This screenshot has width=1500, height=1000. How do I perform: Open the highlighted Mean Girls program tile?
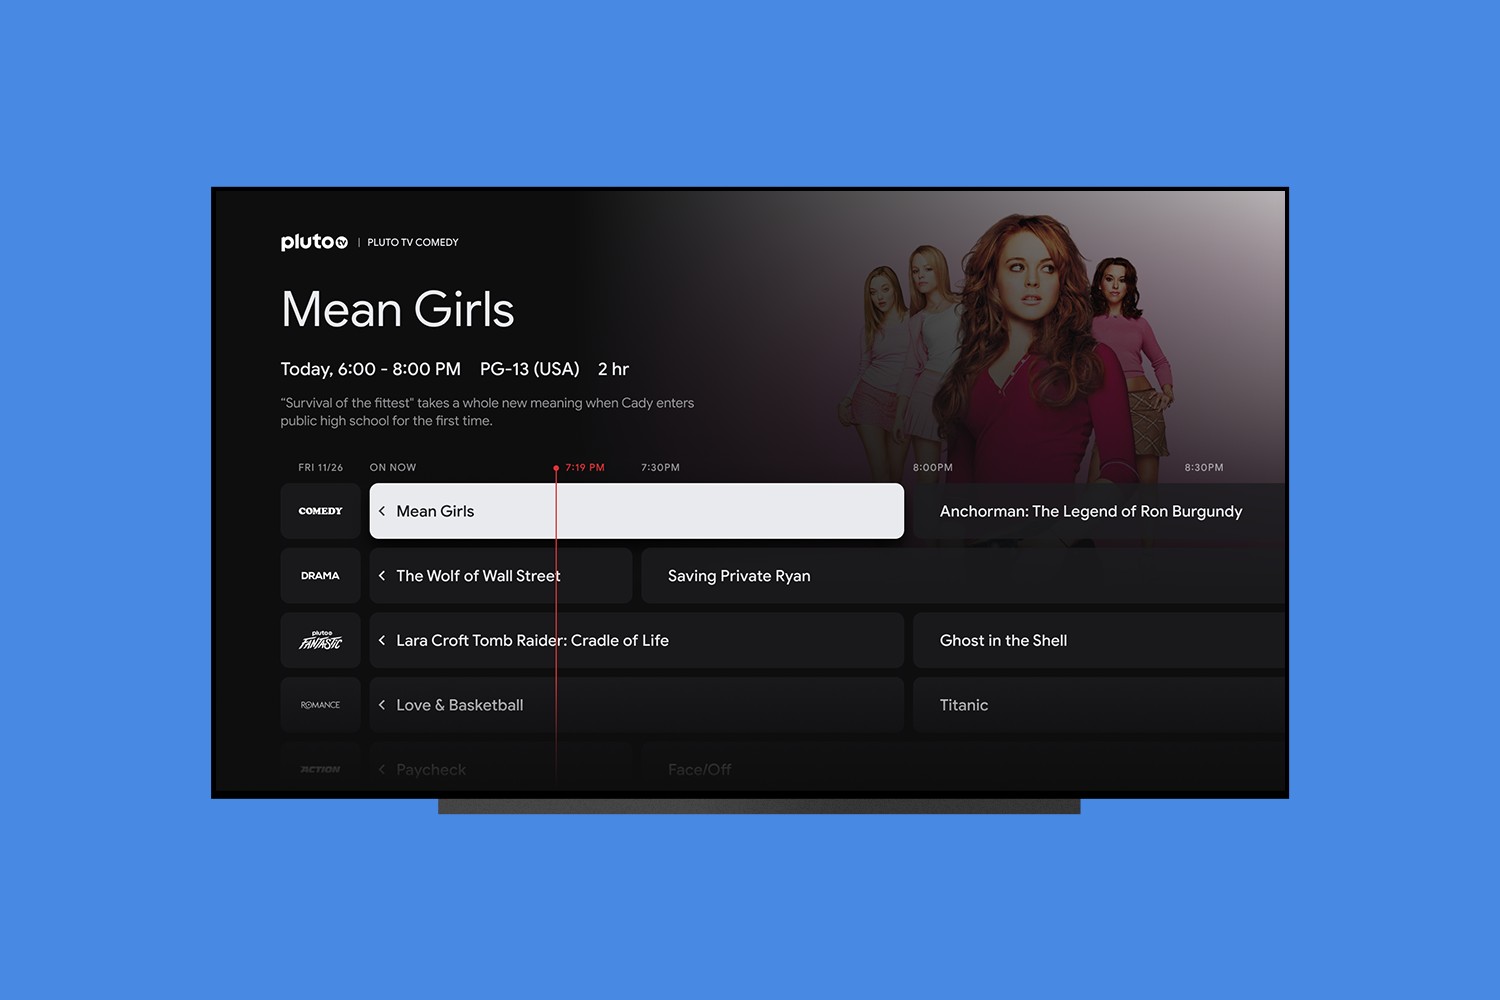pyautogui.click(x=637, y=511)
